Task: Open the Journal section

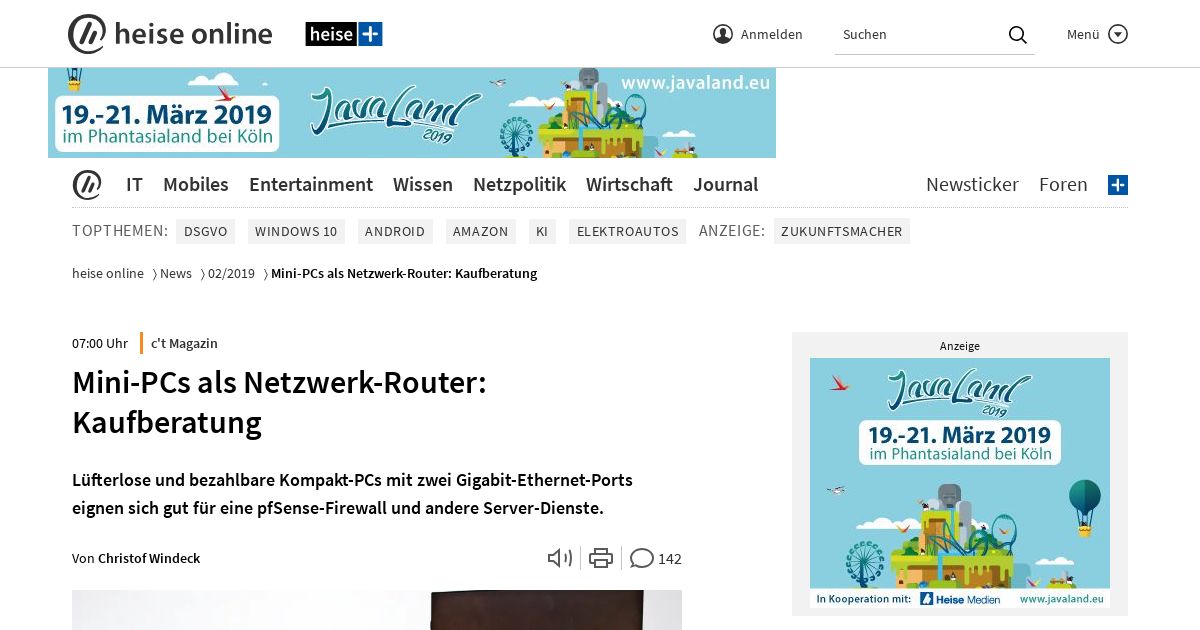Action: tap(726, 184)
